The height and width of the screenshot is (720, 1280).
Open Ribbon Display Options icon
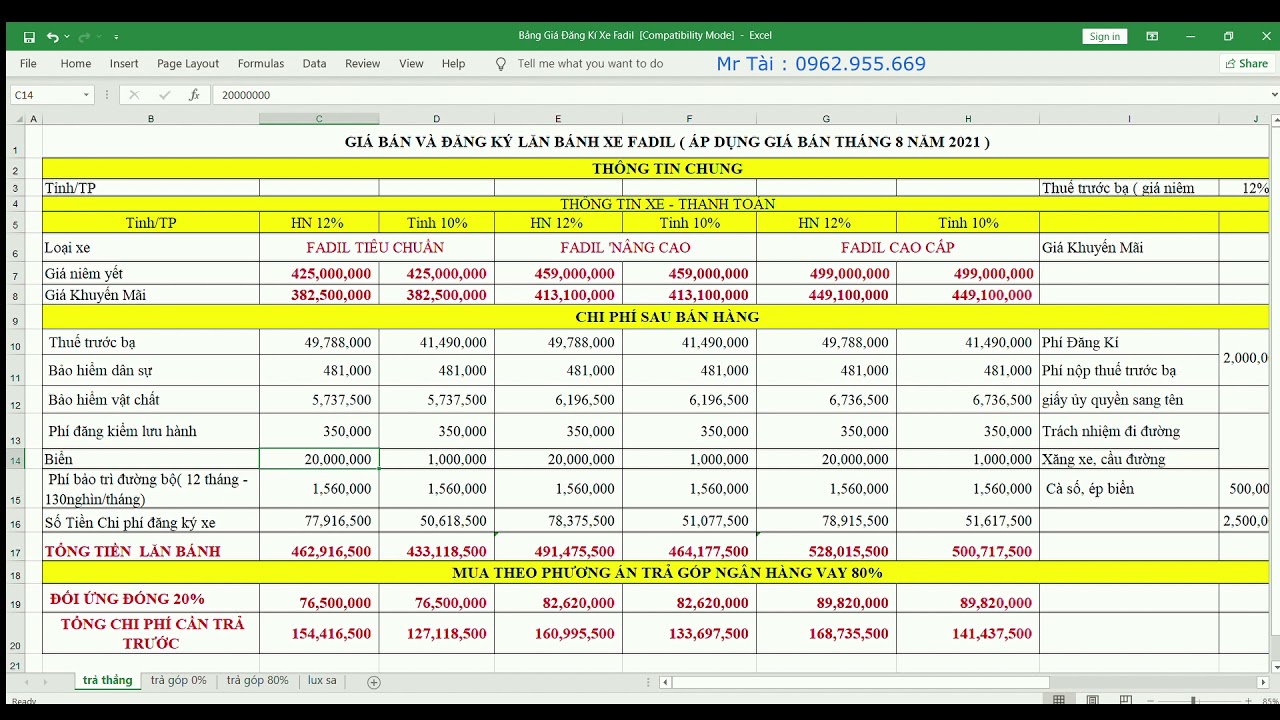click(x=1152, y=36)
